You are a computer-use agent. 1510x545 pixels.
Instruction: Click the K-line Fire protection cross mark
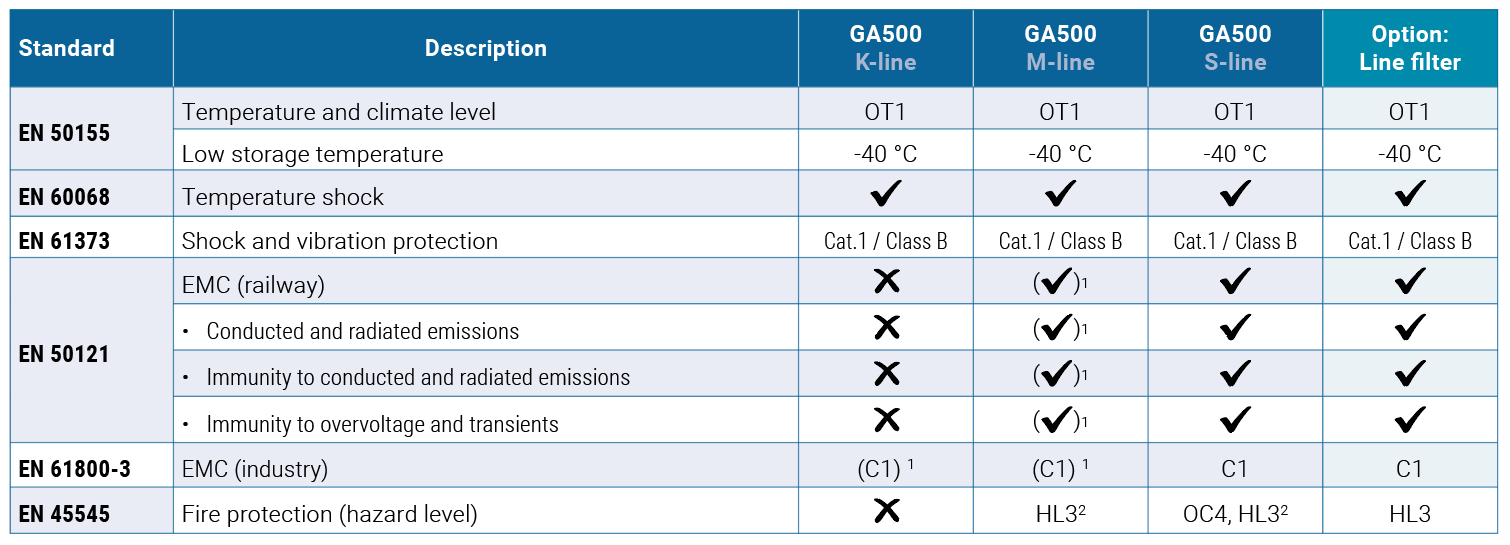click(x=886, y=511)
